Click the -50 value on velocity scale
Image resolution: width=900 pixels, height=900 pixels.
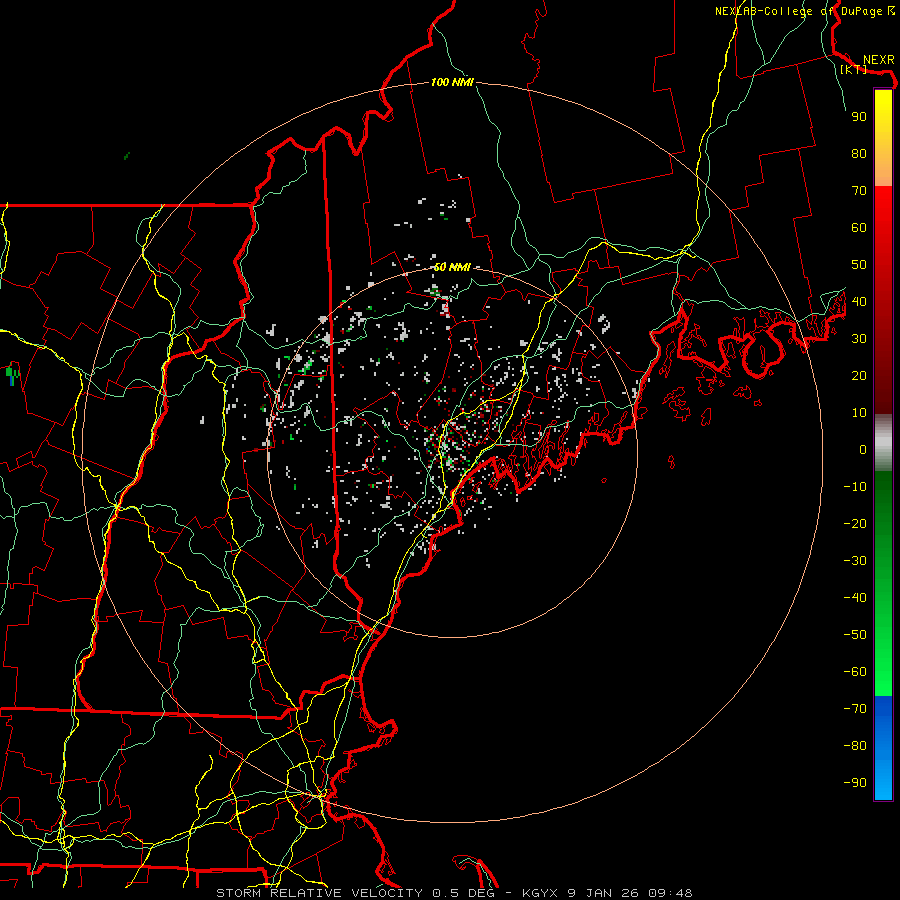855,635
